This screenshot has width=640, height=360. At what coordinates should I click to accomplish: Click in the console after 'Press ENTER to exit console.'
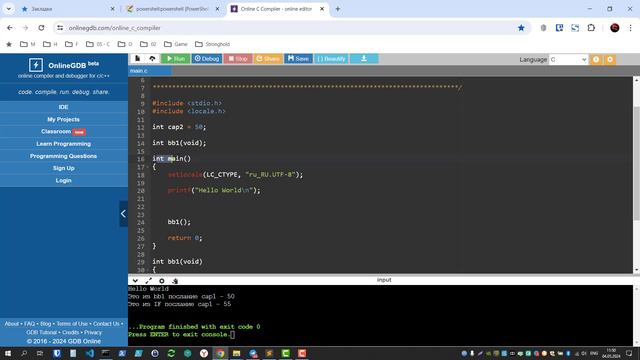point(233,335)
